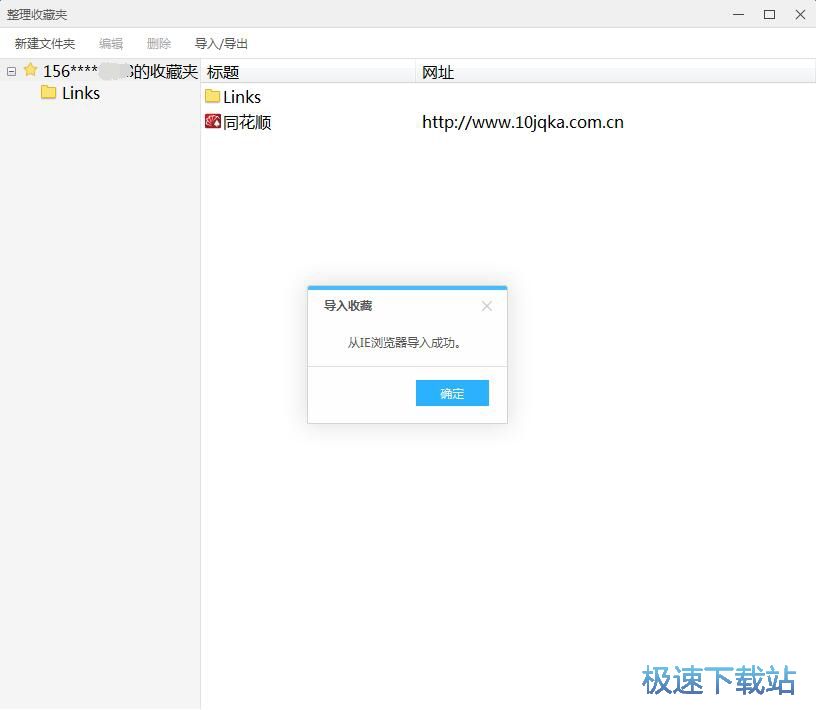
Task: Click the message 从IE浏览器导入成功。
Action: [x=405, y=343]
